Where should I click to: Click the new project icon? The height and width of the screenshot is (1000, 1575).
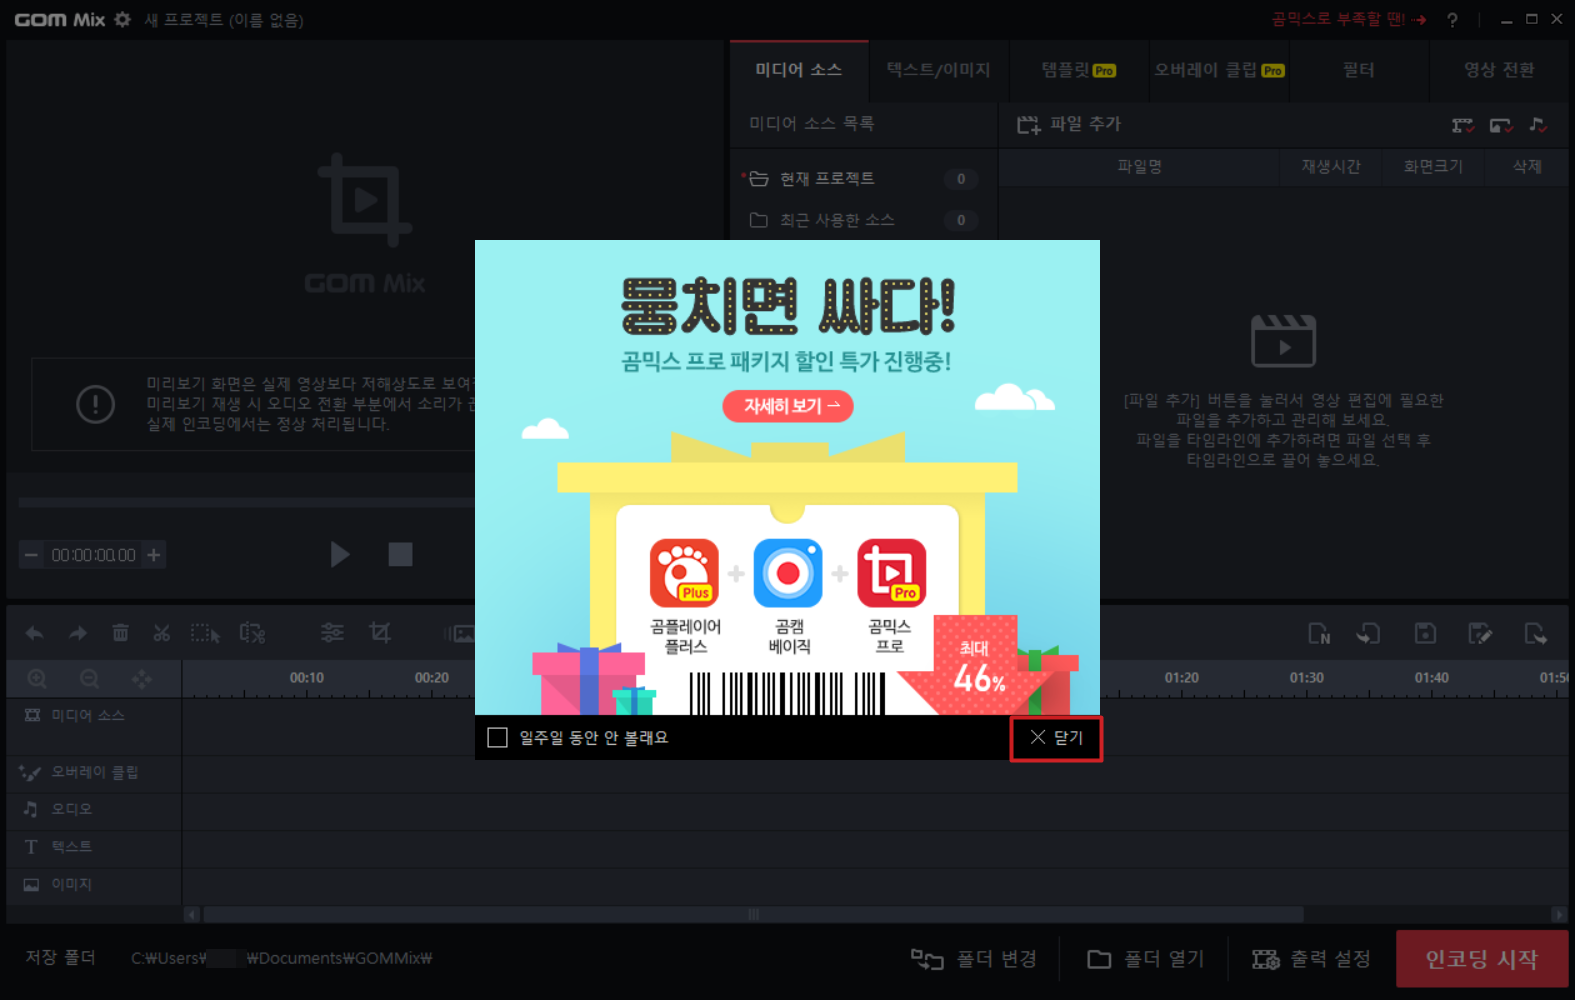click(x=1319, y=634)
